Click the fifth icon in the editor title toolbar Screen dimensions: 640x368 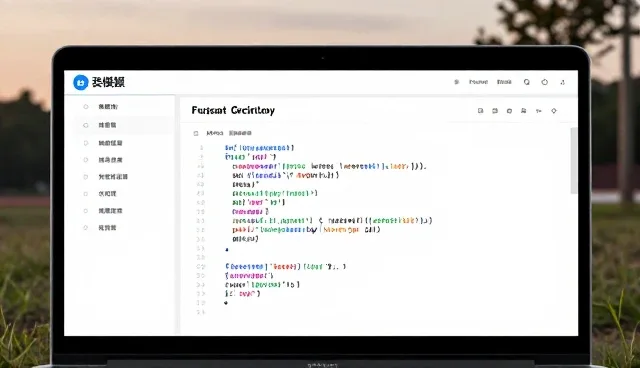pyautogui.click(x=538, y=111)
